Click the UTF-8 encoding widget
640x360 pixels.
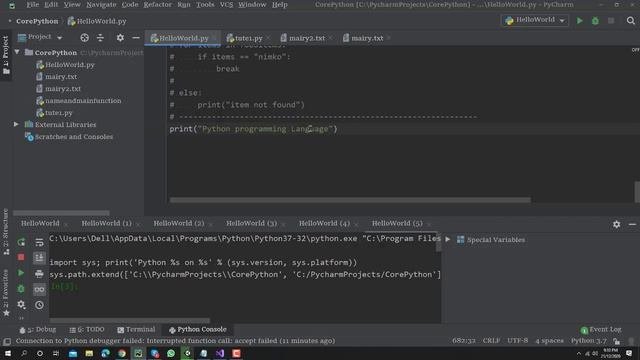click(518, 340)
